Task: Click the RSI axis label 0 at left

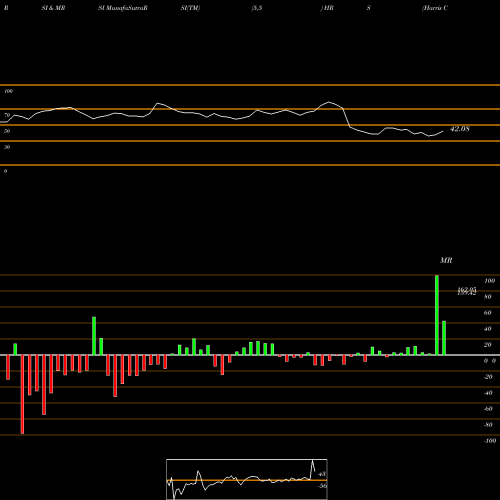Action: click(5, 171)
